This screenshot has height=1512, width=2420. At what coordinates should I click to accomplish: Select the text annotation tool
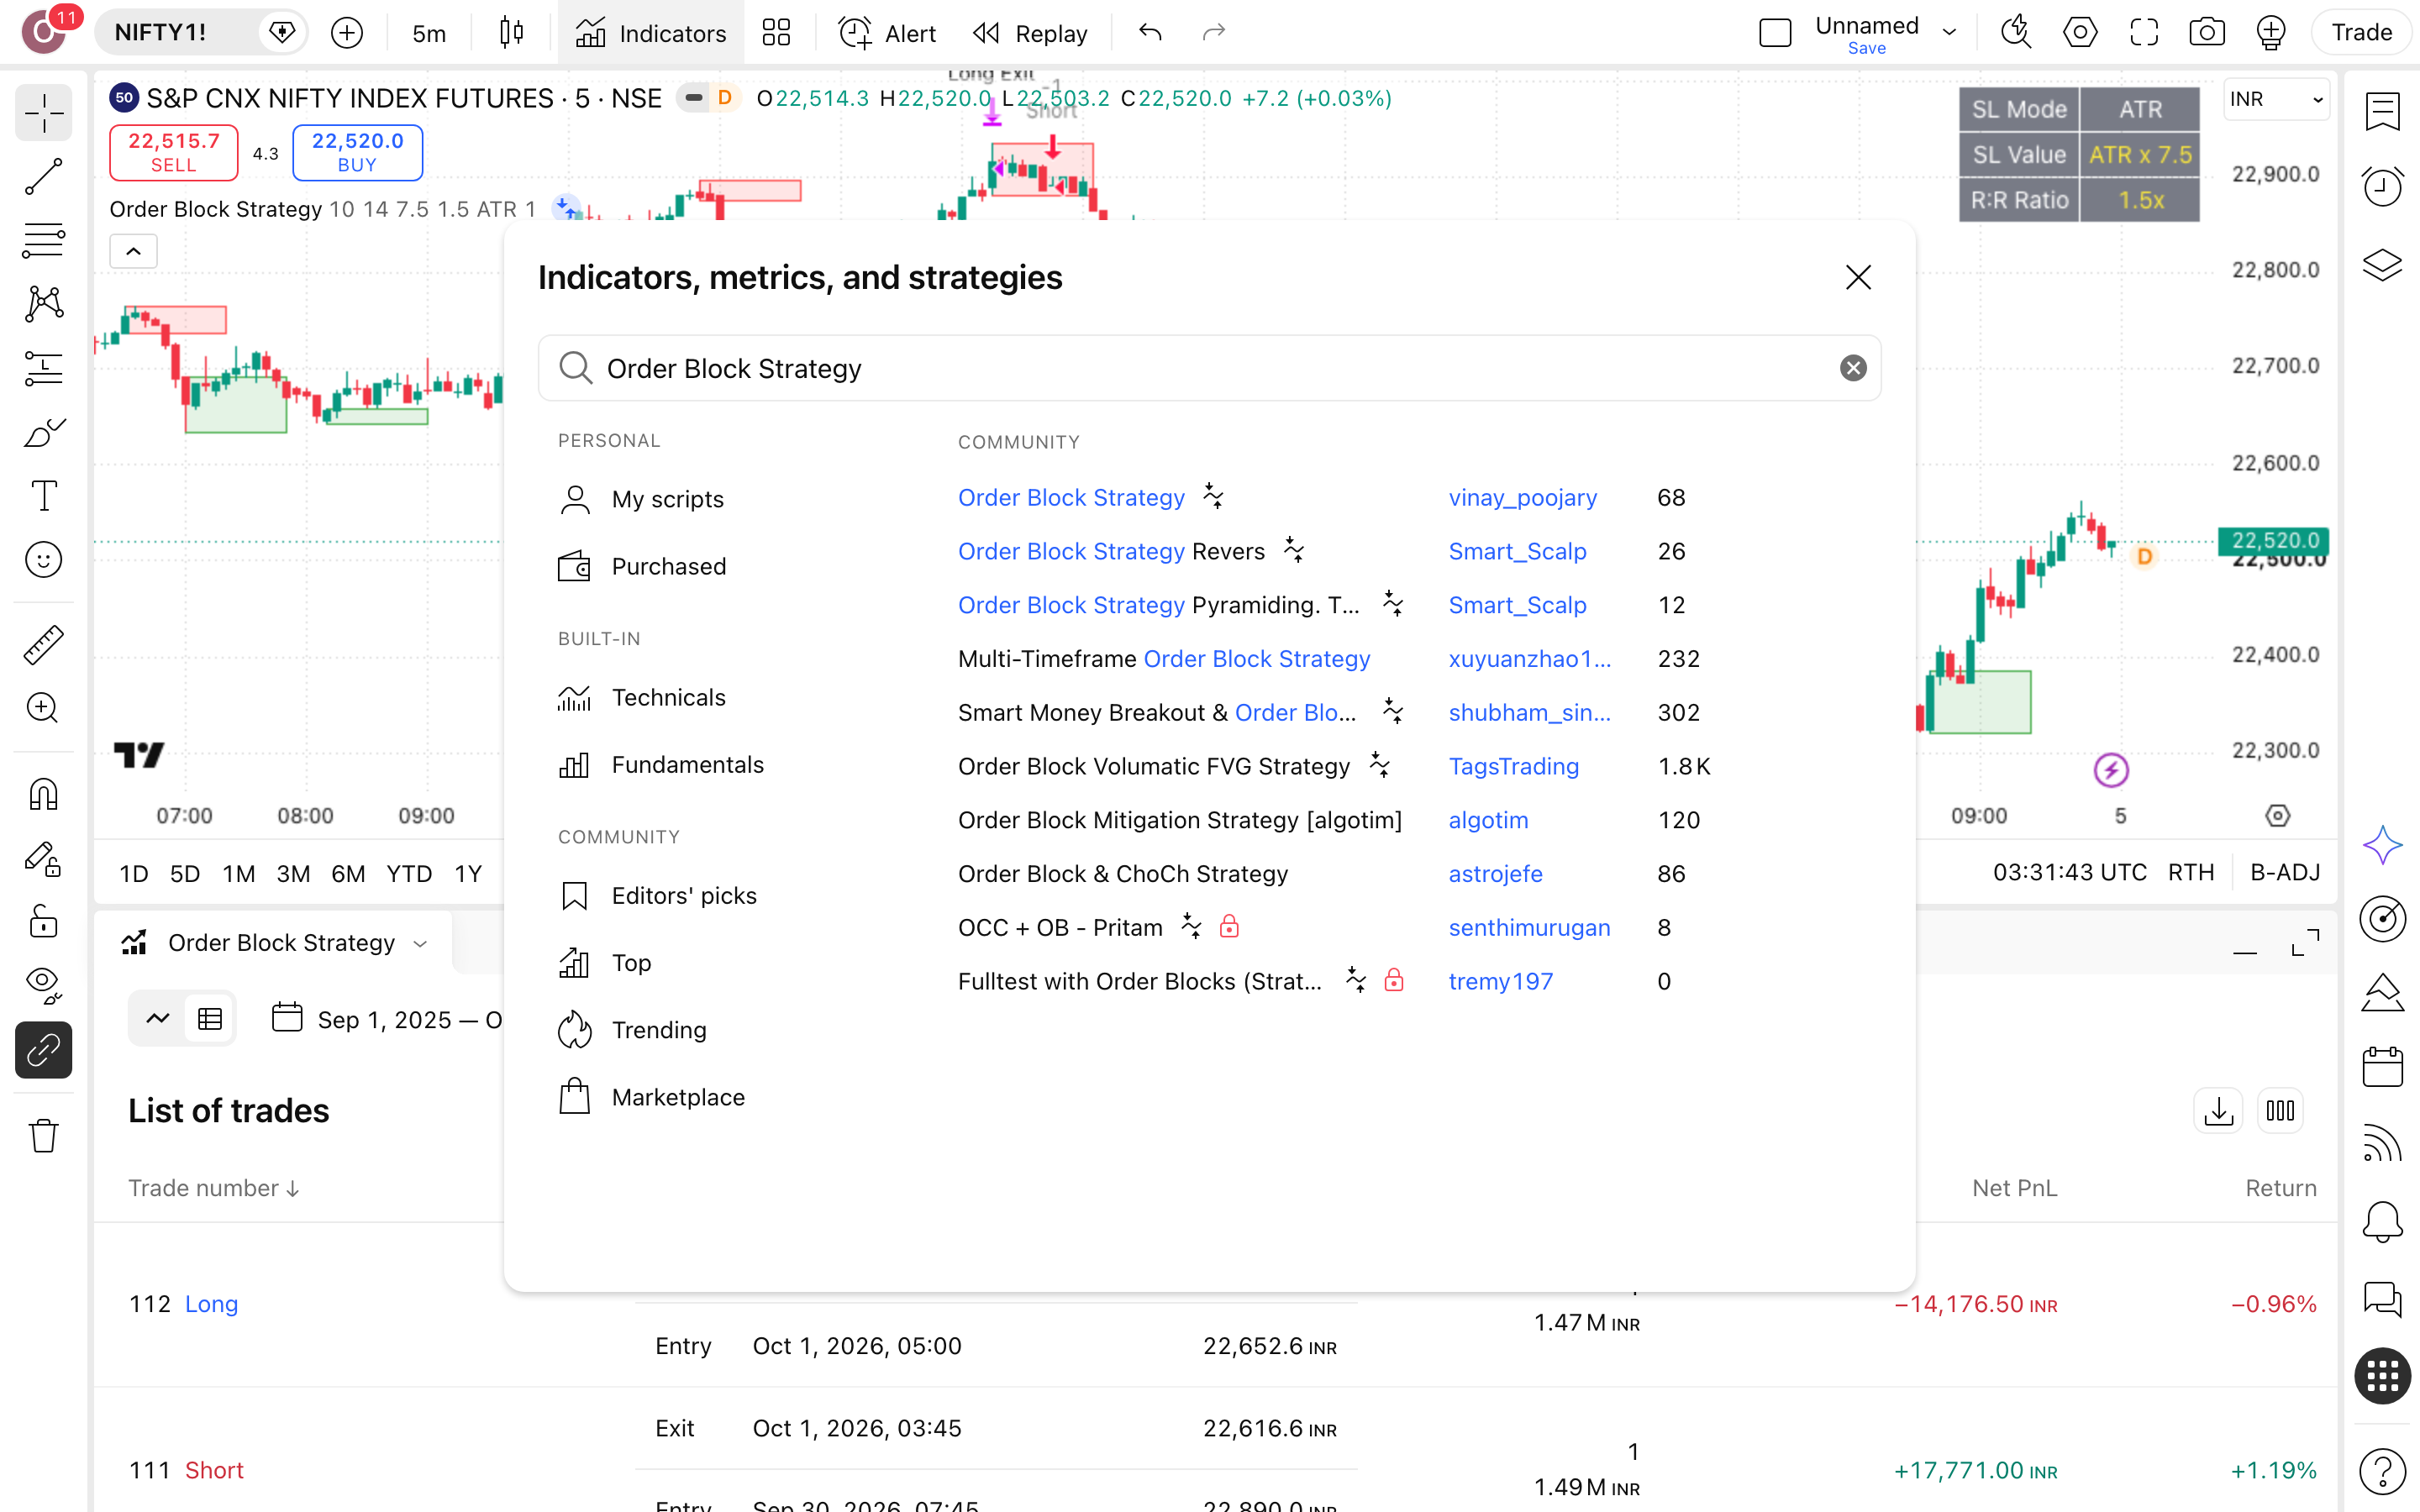[44, 496]
